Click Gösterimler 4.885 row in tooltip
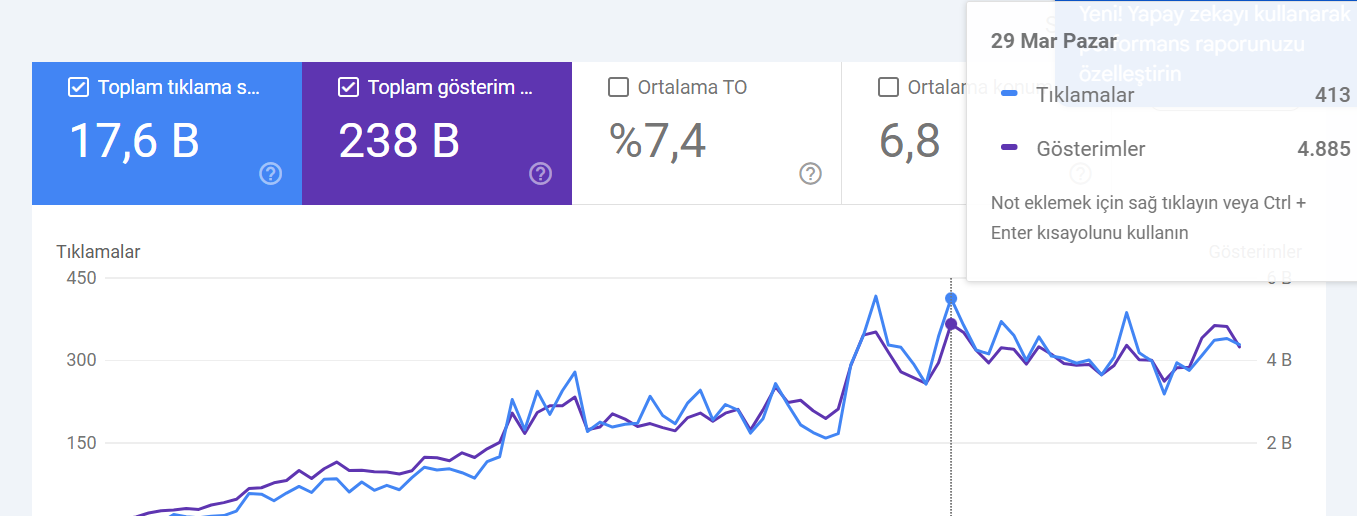Screen dimensions: 1357x516 (1175, 149)
